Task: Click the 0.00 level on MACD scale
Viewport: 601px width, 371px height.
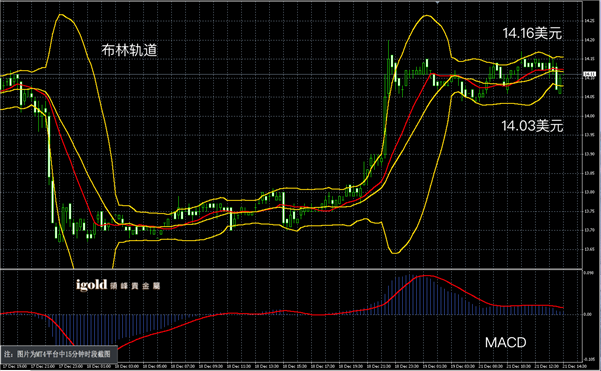Action: pos(588,314)
